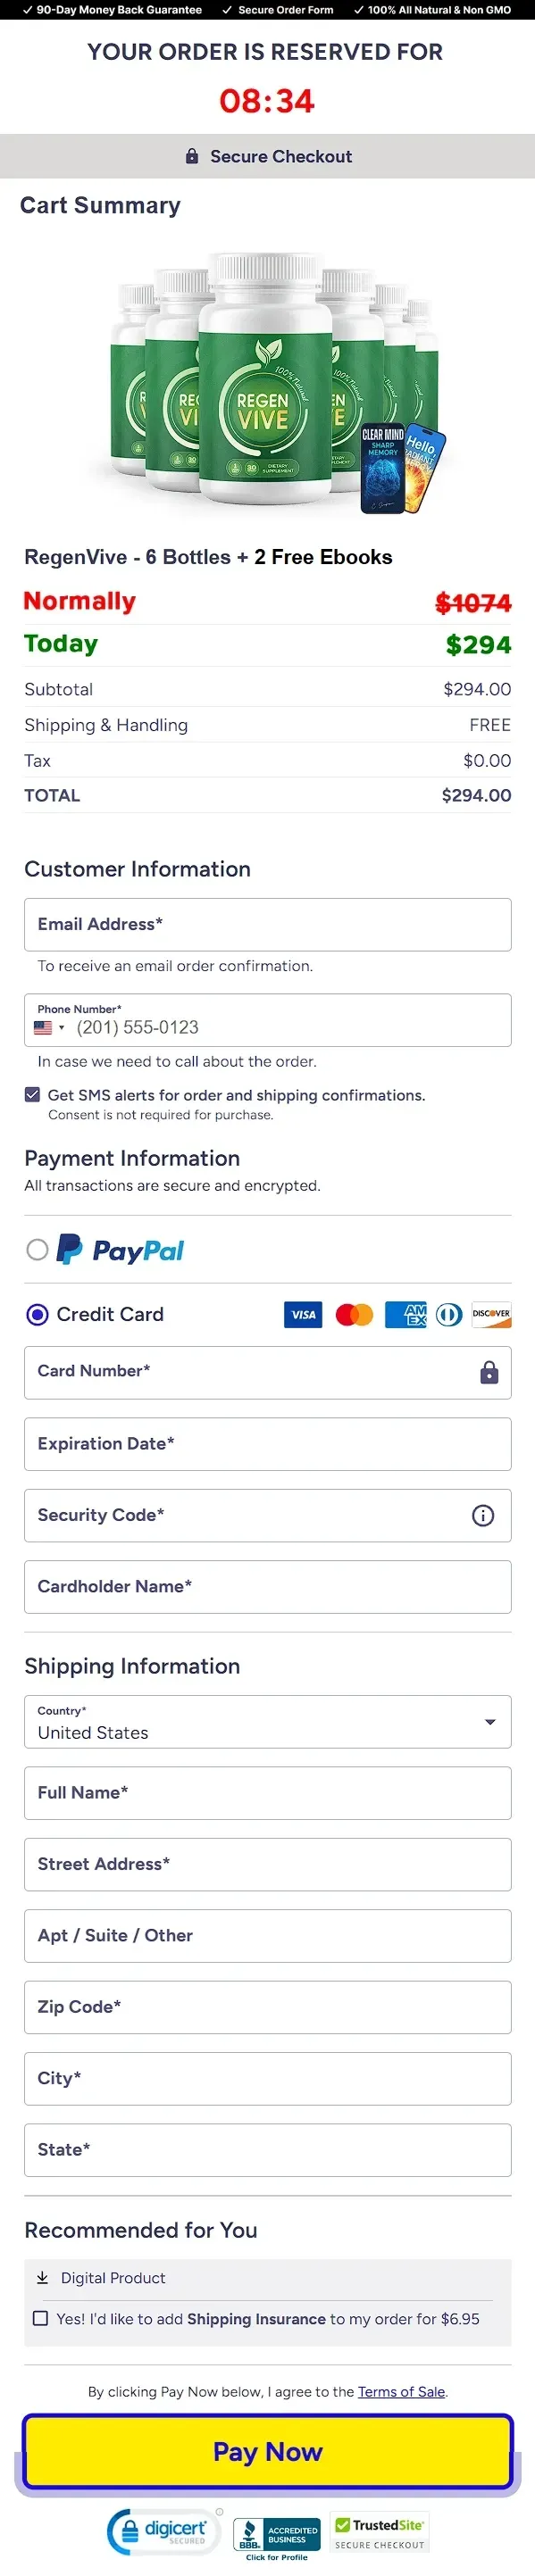
Task: Open the phone country flag dropdown
Action: [49, 1027]
